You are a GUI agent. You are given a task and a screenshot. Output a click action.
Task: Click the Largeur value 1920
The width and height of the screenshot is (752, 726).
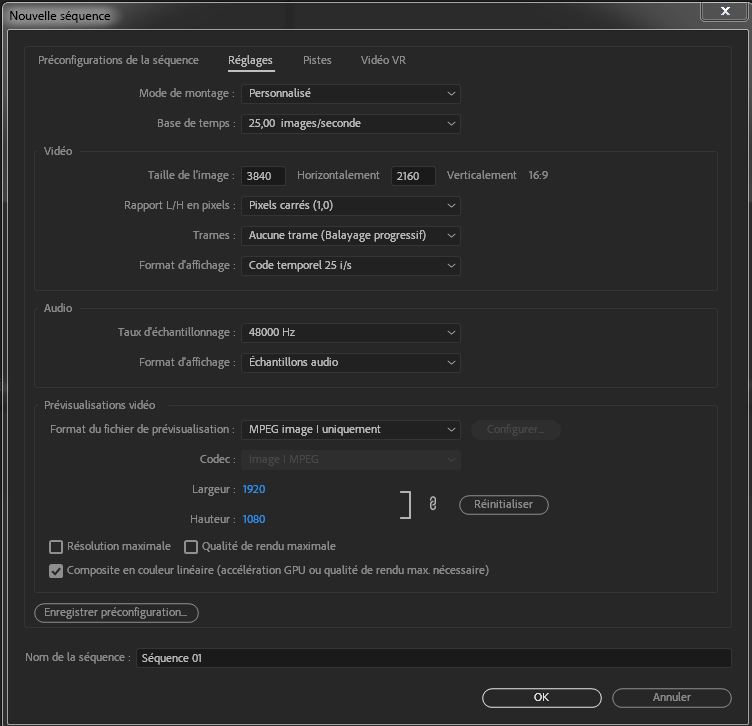pos(254,489)
